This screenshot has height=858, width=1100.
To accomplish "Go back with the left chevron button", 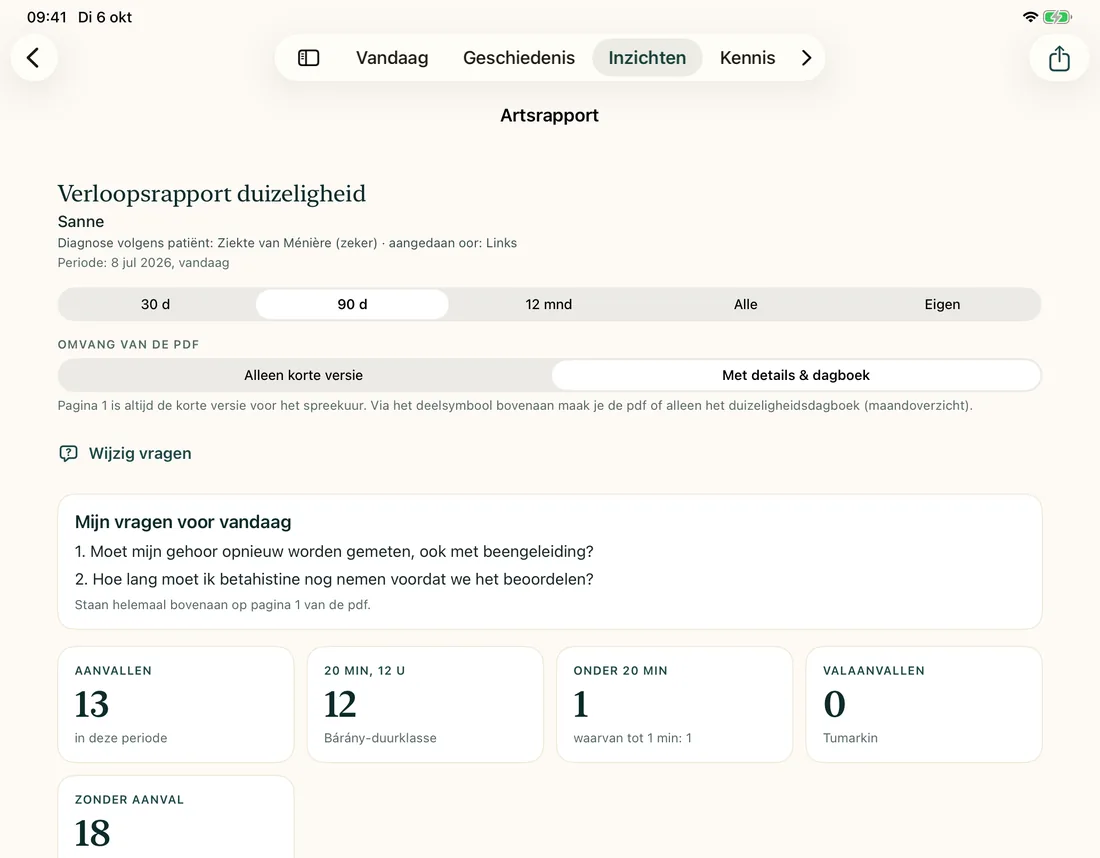I will coord(33,58).
